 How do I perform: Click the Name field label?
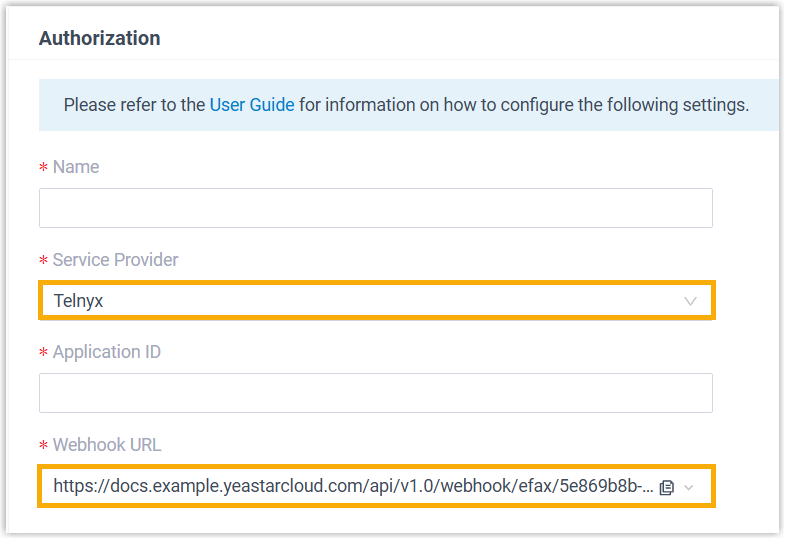coord(76,167)
